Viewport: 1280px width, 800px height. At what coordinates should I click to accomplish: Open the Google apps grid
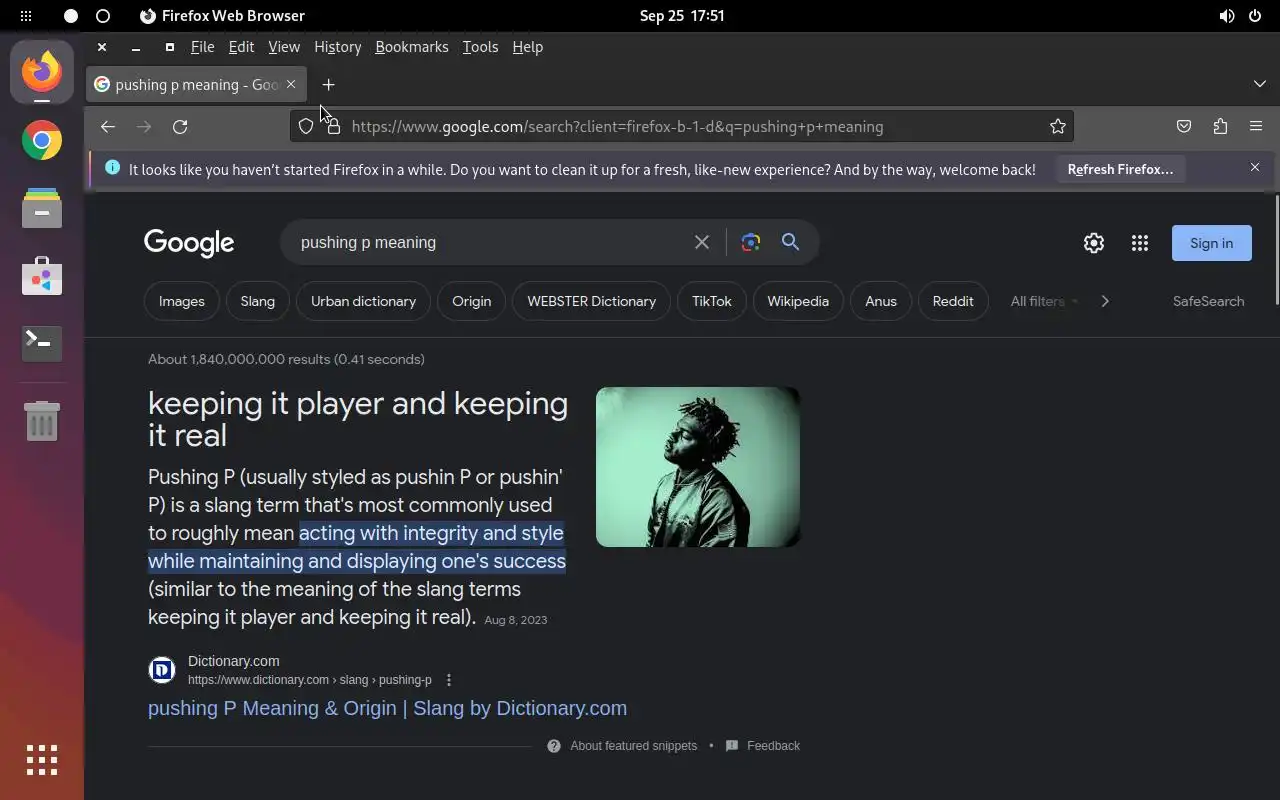tap(1140, 243)
